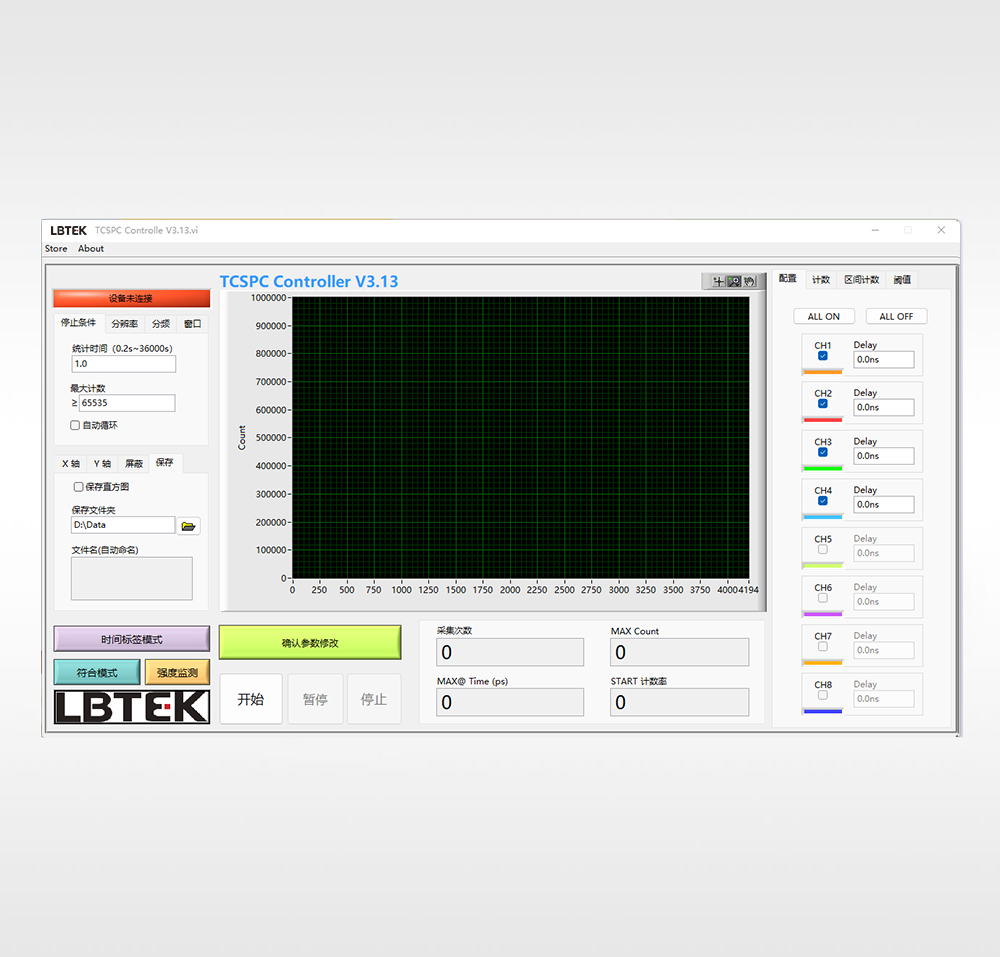Open folder browser next to D:\Data
The width and height of the screenshot is (1000, 957).
[x=188, y=526]
